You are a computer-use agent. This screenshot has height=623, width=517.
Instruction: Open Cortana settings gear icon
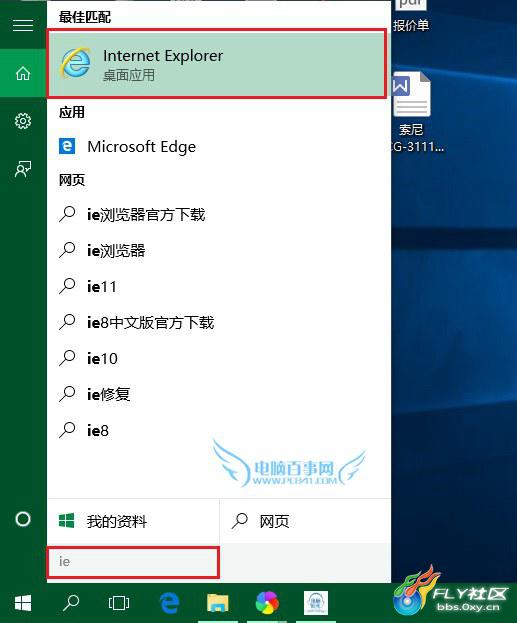click(x=23, y=121)
